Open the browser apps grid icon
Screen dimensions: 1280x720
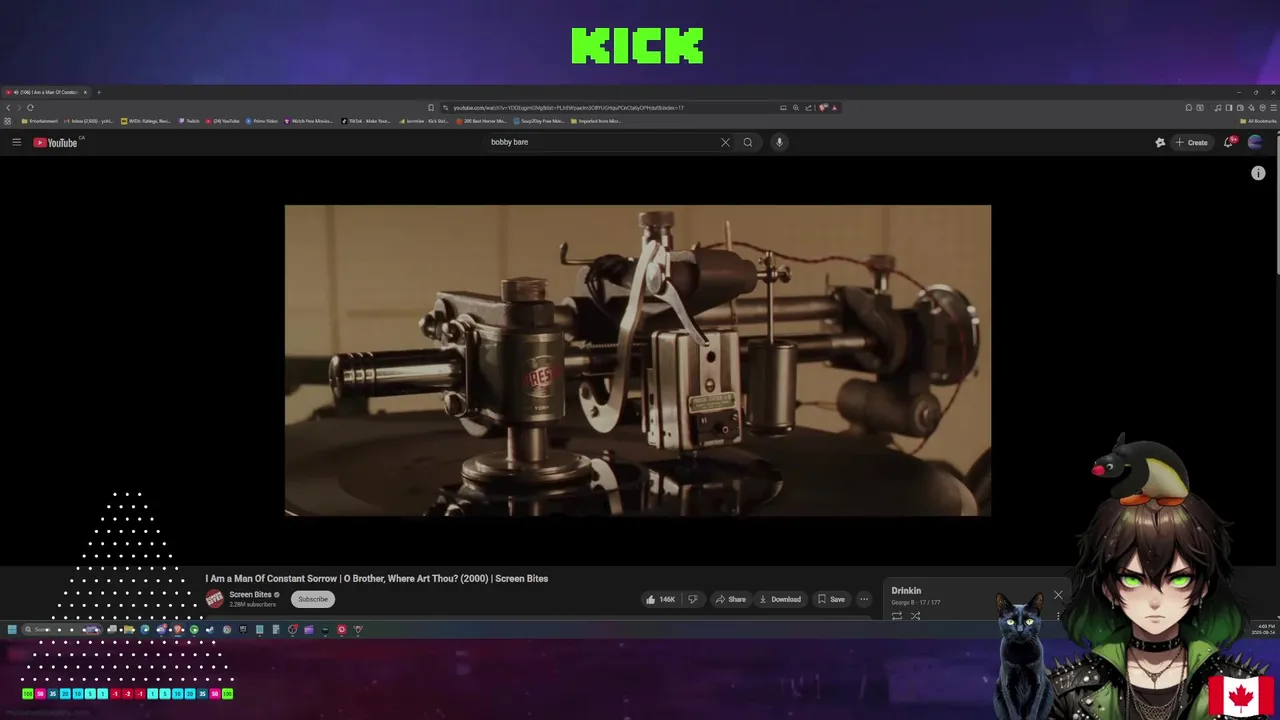(7, 121)
